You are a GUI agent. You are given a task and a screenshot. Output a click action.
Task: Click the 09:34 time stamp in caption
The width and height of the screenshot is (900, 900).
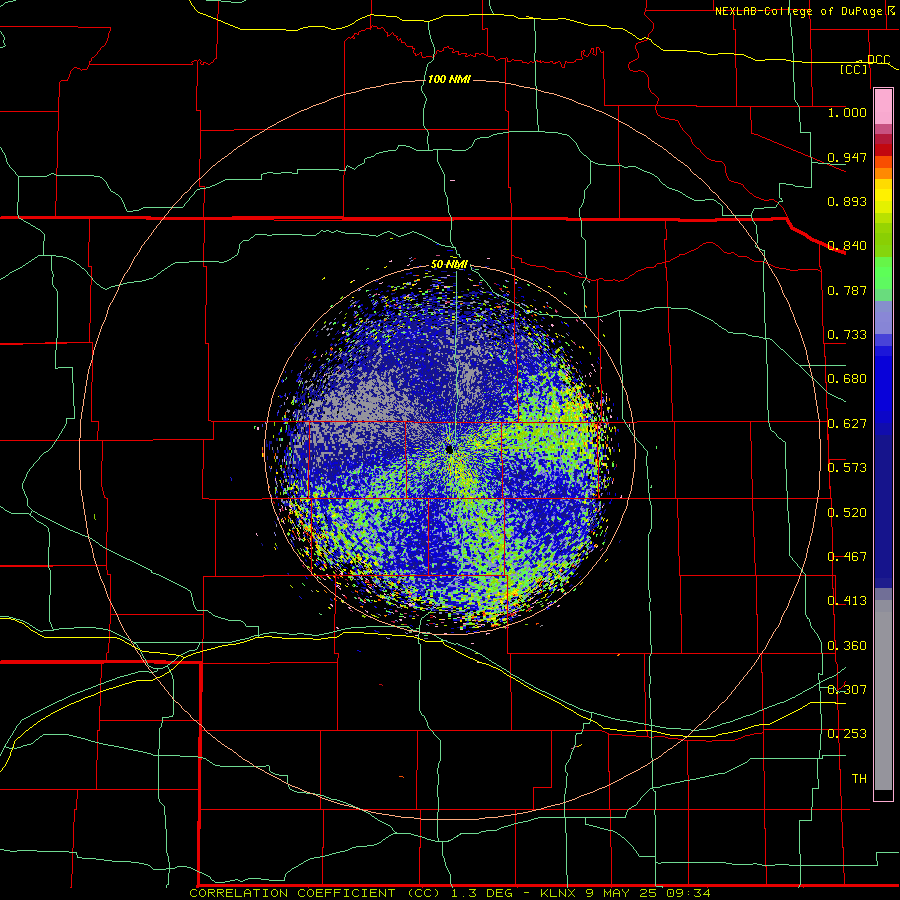689,893
